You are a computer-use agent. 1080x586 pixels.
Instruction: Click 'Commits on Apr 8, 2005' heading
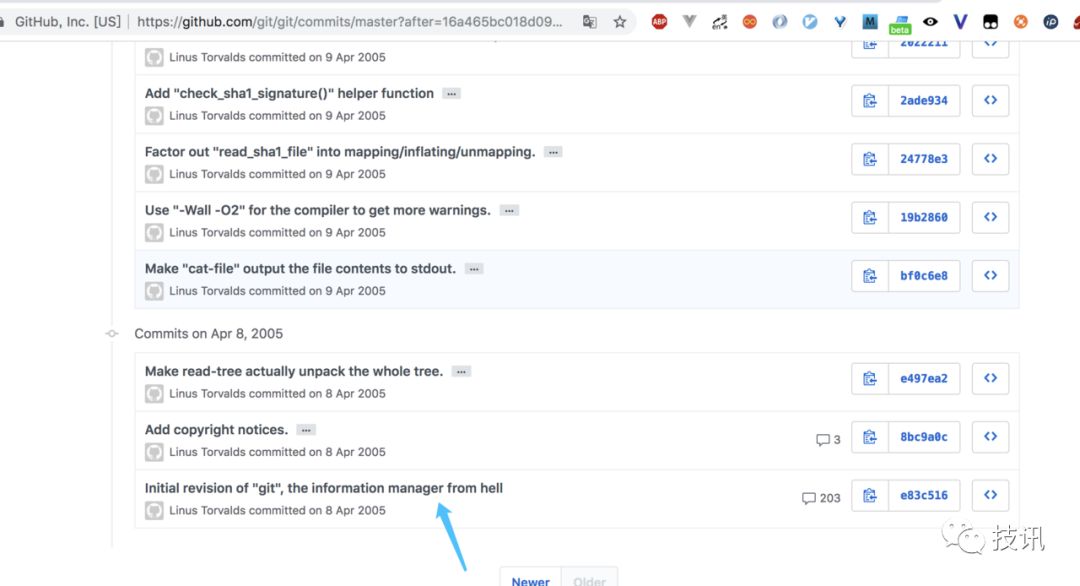209,334
